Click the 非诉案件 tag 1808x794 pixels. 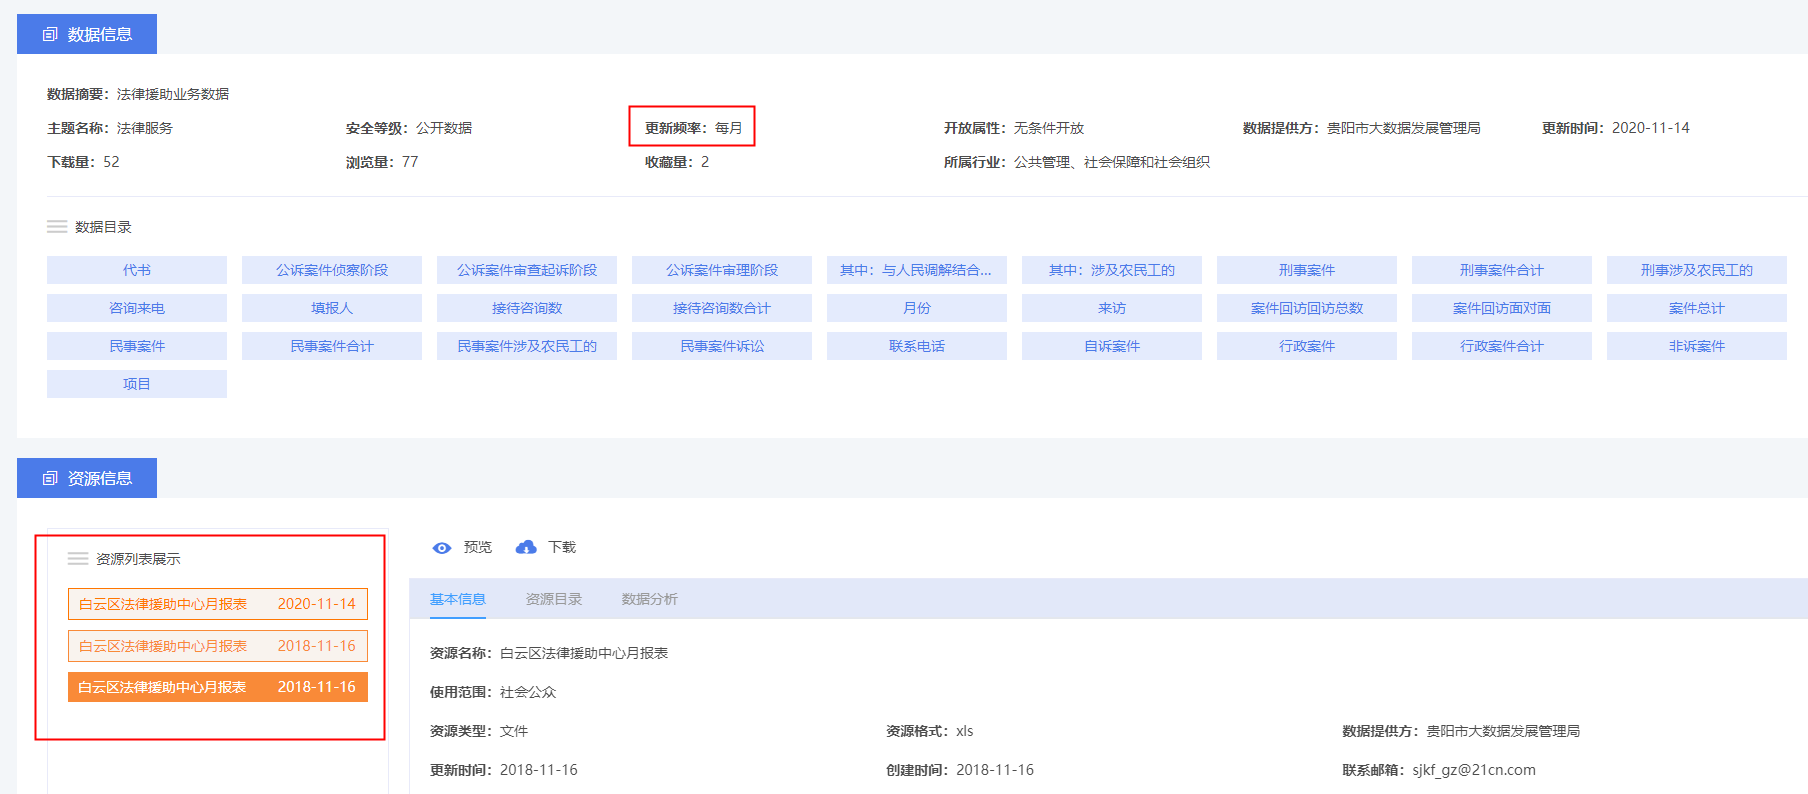(x=1696, y=346)
